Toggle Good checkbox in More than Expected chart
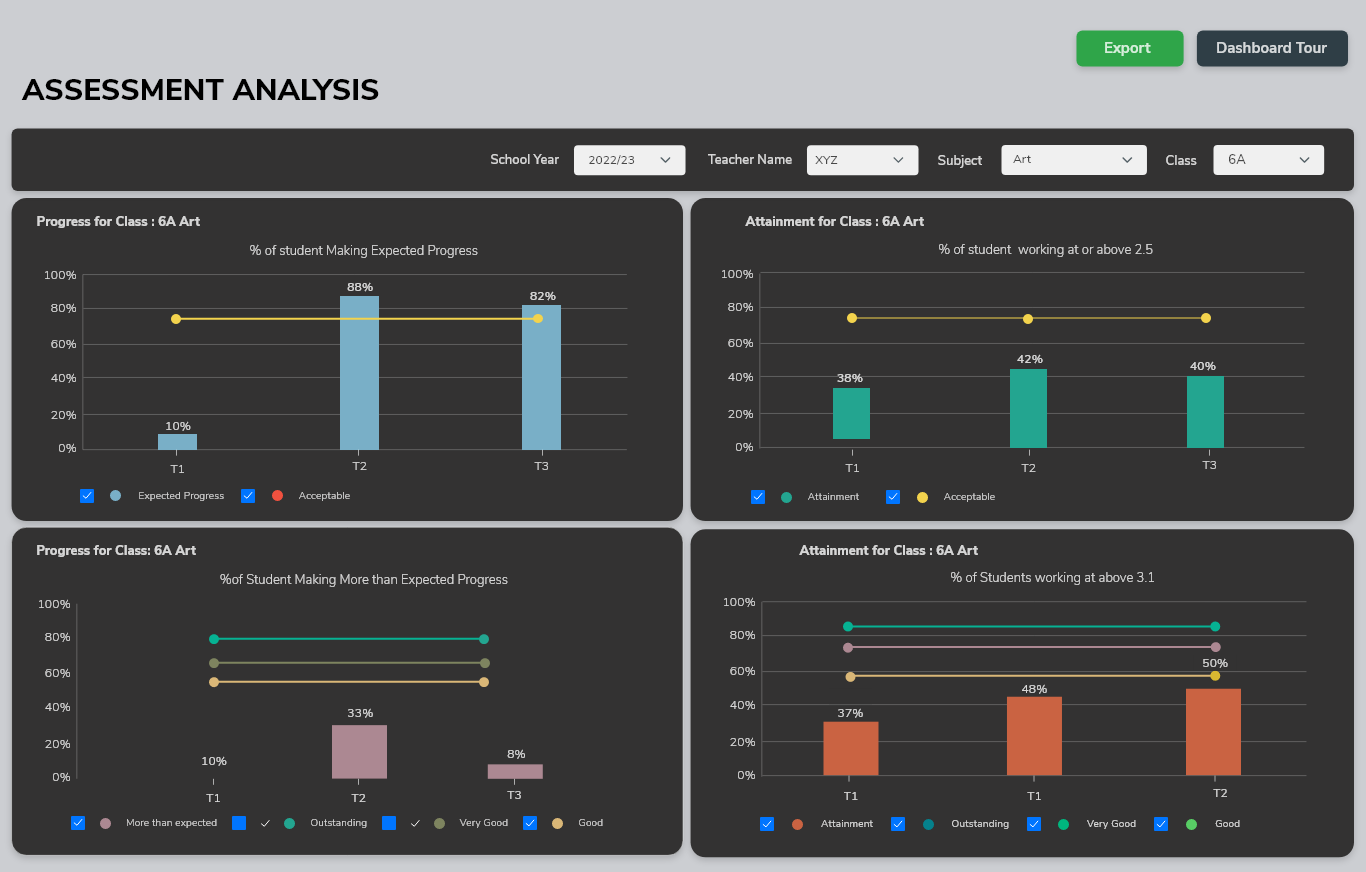The image size is (1366, 872). click(x=530, y=823)
